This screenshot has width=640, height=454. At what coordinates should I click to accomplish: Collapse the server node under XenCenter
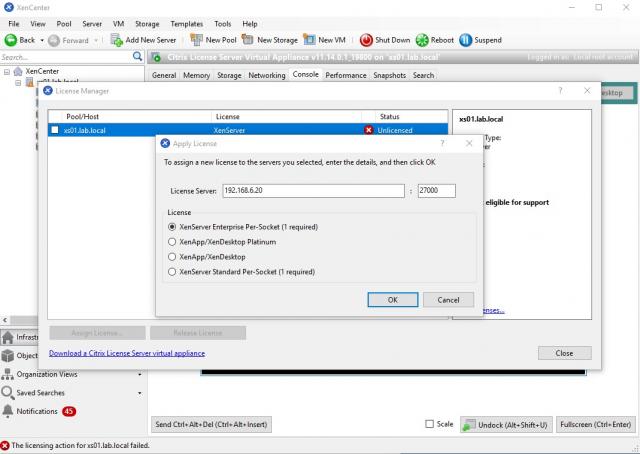(x=18, y=83)
